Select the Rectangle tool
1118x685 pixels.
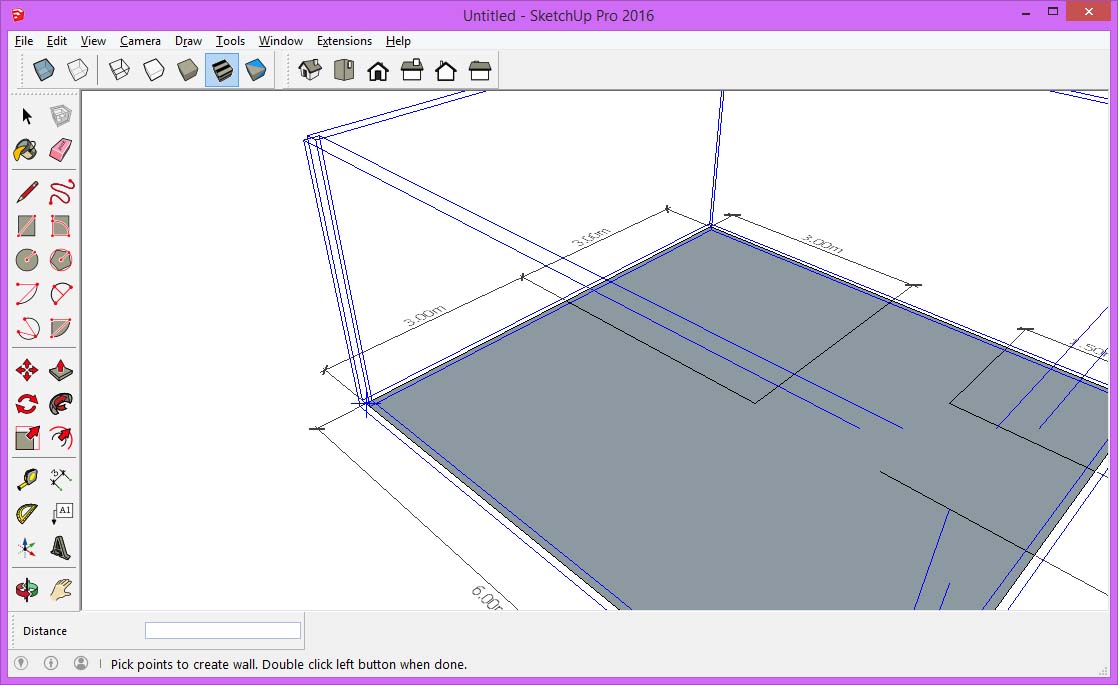click(x=25, y=224)
